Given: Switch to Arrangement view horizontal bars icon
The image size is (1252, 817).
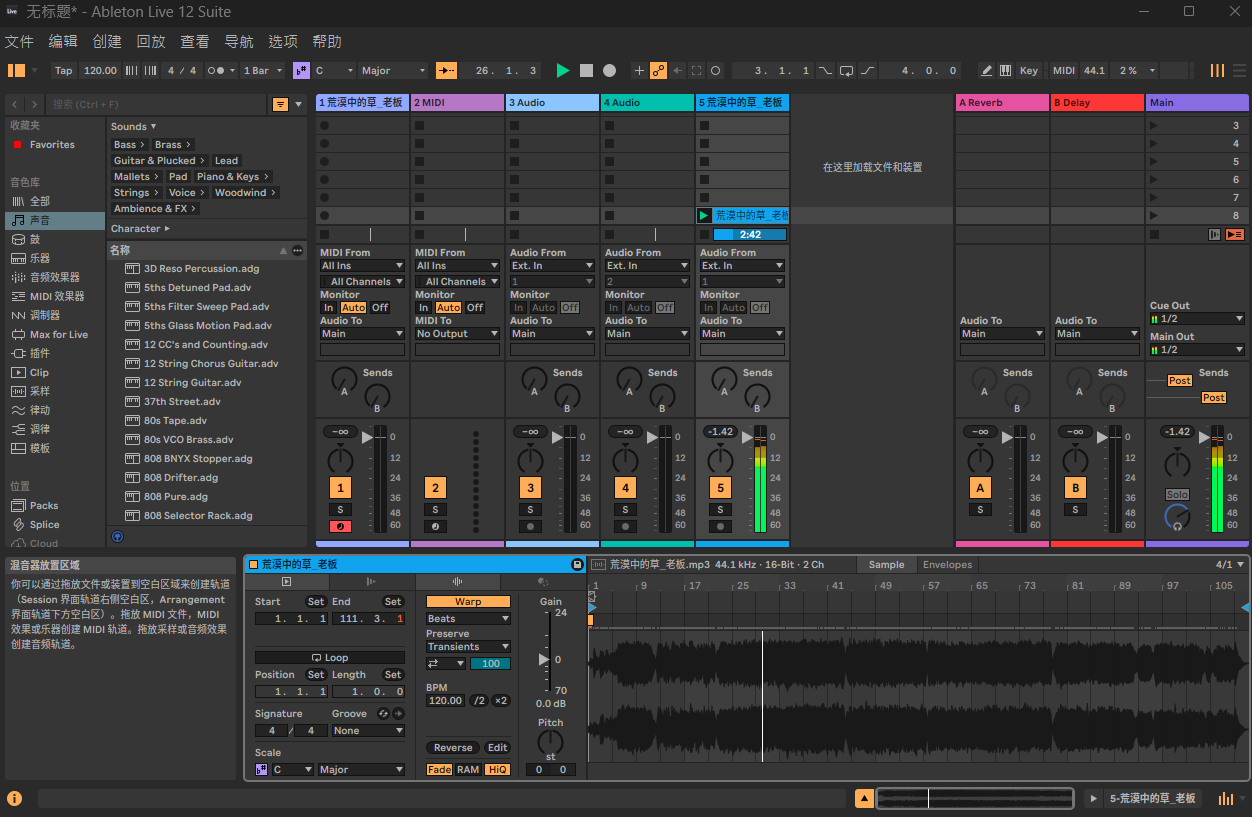Looking at the screenshot, I should [1238, 71].
